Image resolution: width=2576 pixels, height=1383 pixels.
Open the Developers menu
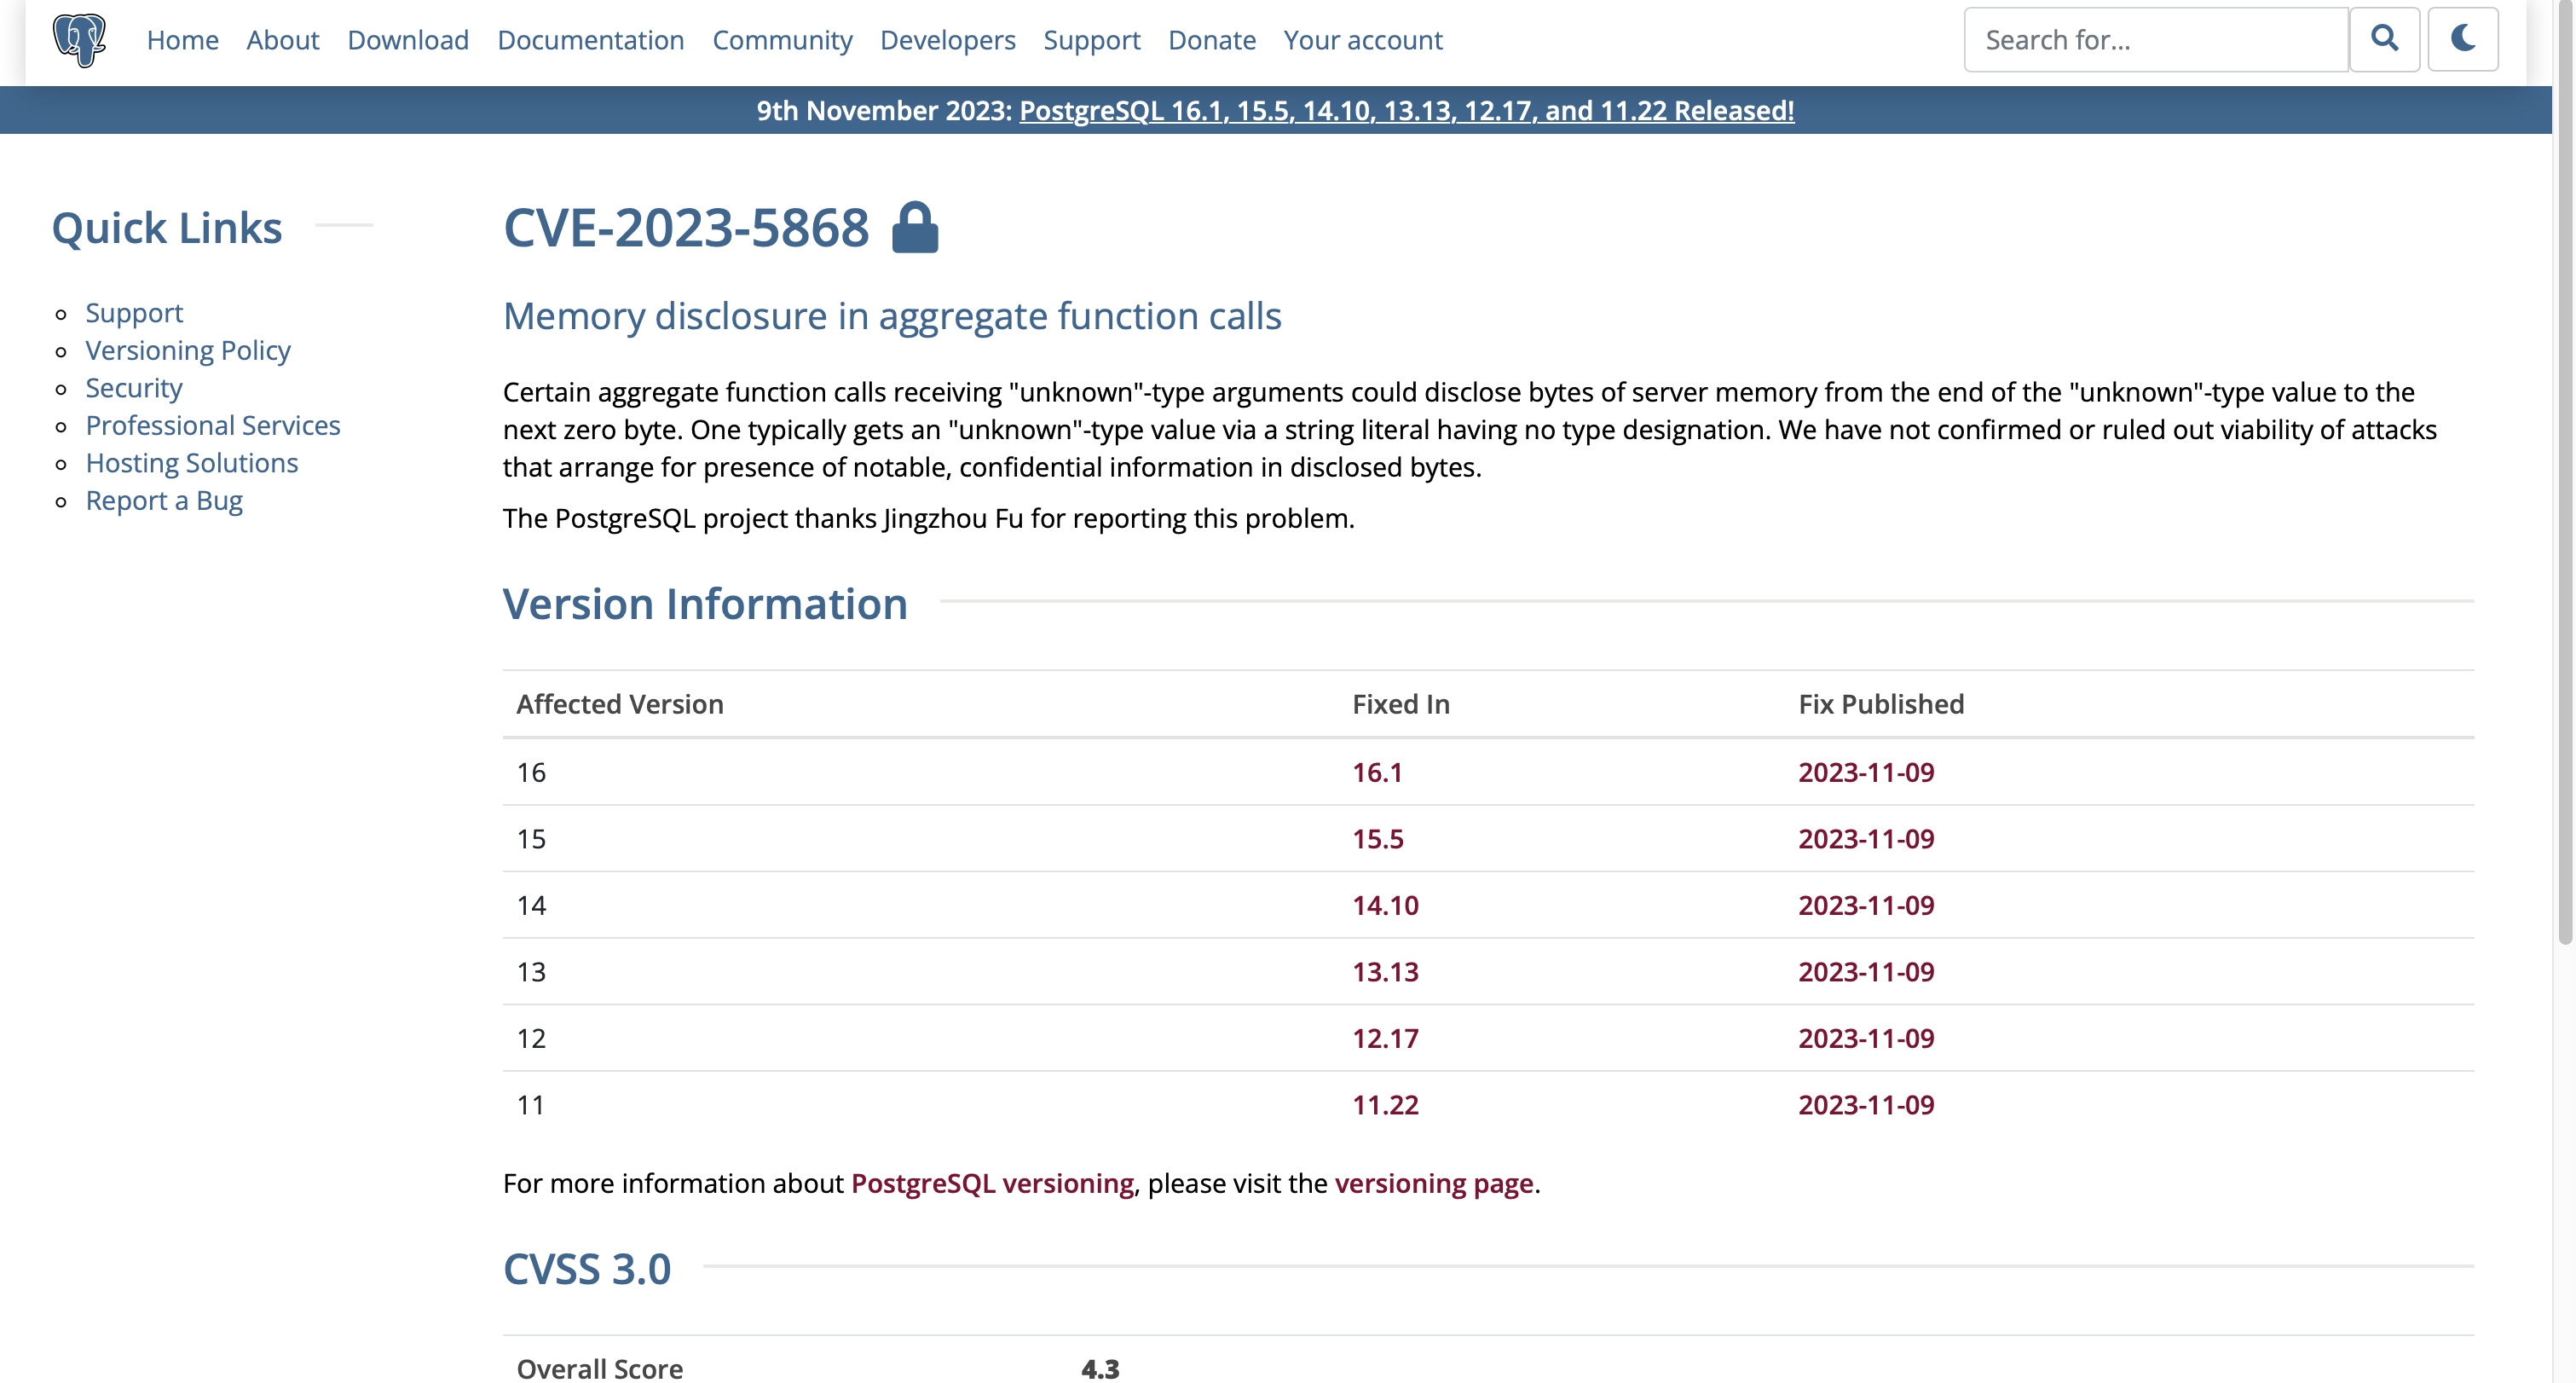(x=948, y=40)
